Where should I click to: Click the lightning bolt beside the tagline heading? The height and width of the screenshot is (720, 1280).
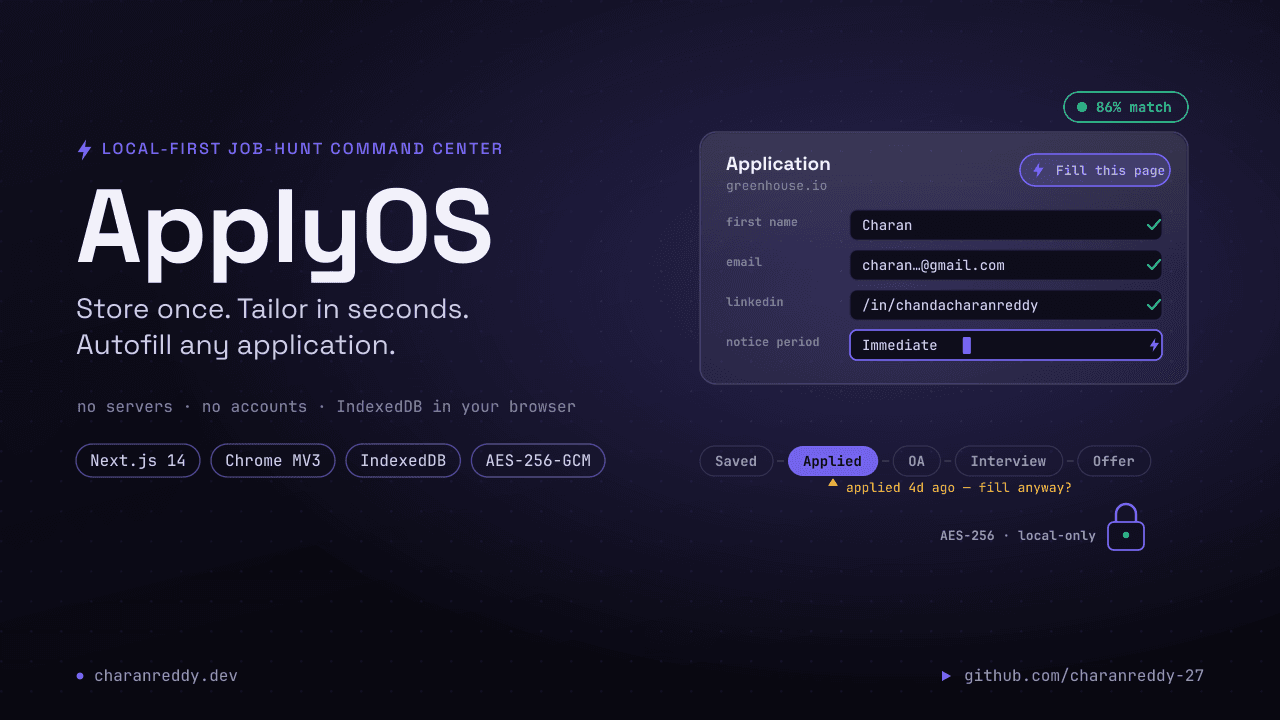[85, 150]
